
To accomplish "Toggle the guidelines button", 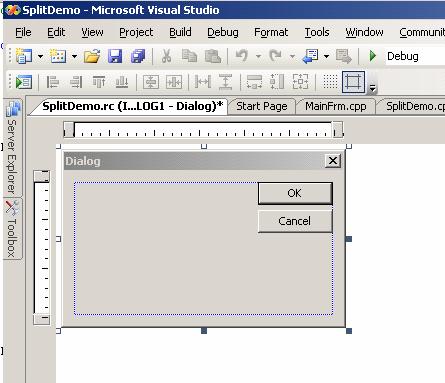I will (x=353, y=82).
